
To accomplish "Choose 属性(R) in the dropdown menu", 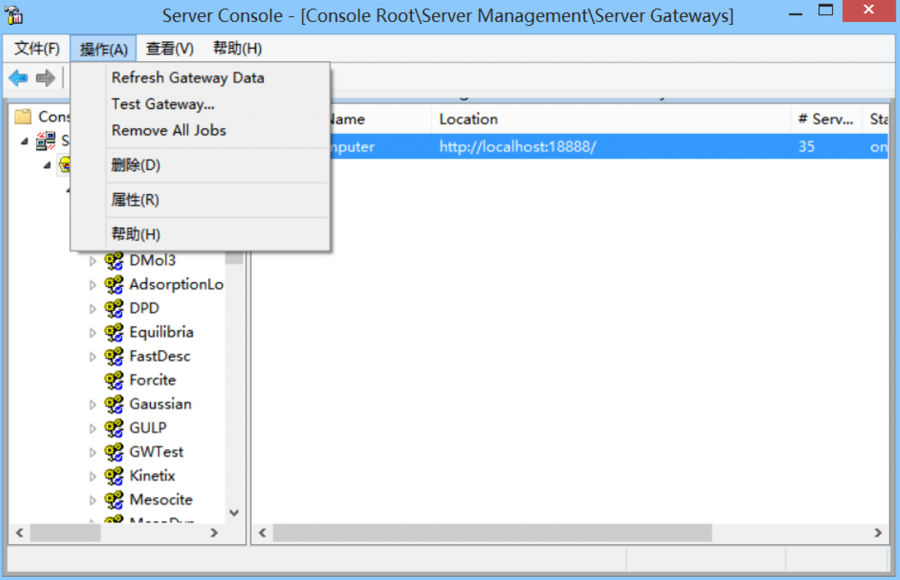I will (x=200, y=200).
